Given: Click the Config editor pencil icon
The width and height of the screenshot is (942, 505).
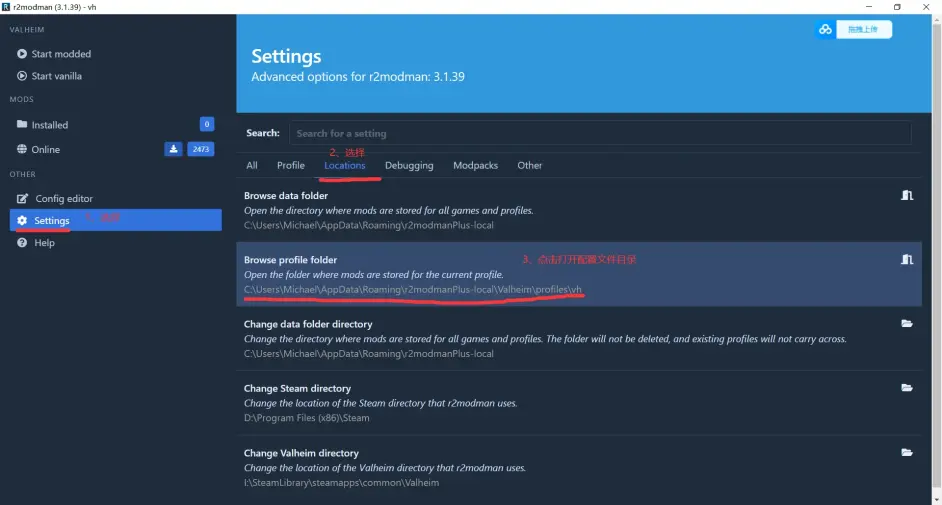Looking at the screenshot, I should [x=22, y=198].
